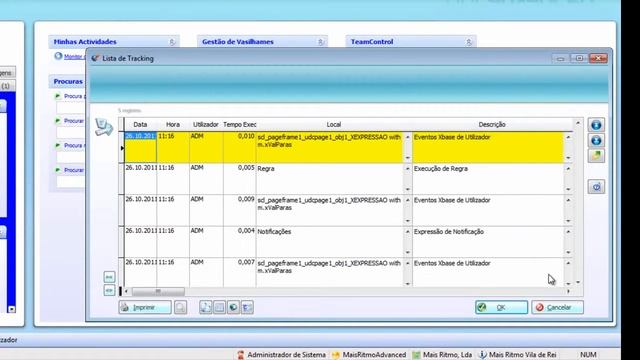640x360 pixels.
Task: Click the Utilizador column header
Action: click(x=206, y=124)
